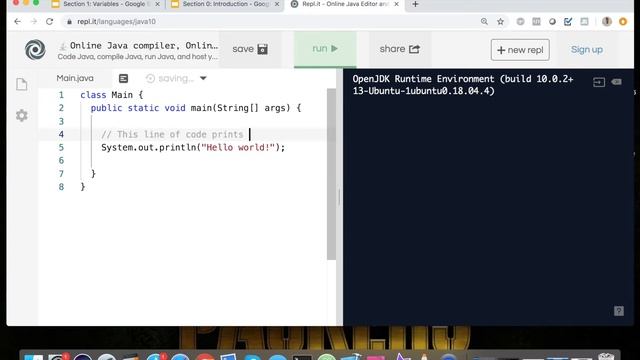Click the divider handle between editor and console
Image resolution: width=640 pixels, height=360 pixels.
click(339, 198)
